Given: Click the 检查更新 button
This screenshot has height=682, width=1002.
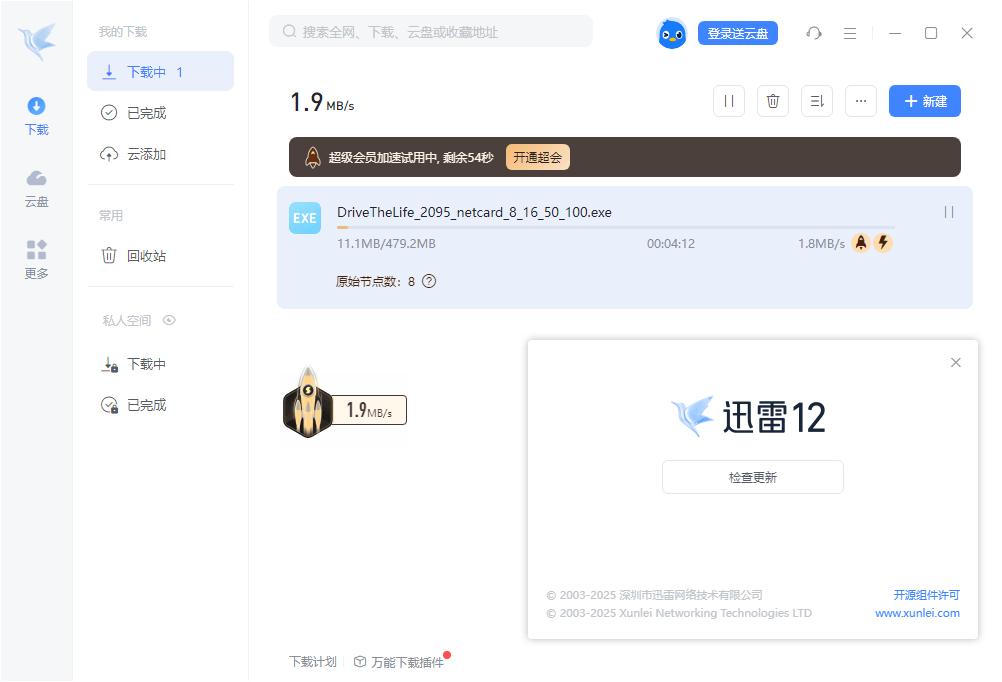Looking at the screenshot, I should pyautogui.click(x=752, y=477).
